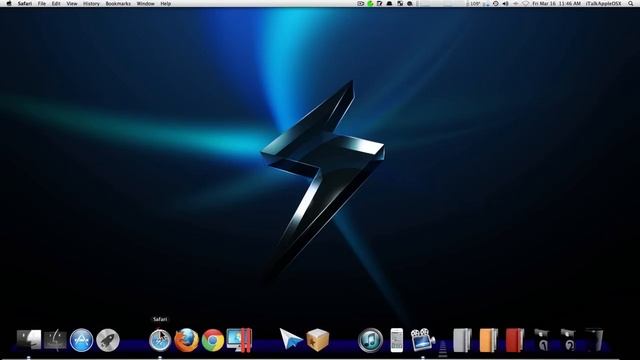Click the green menu bar status icon
Viewport: 640px width, 360px height.
click(x=370, y=4)
